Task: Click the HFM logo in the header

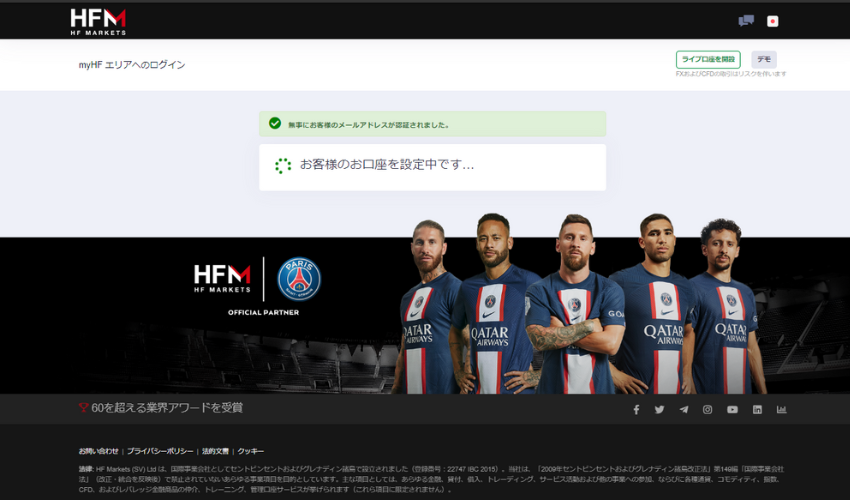Action: pyautogui.click(x=98, y=22)
